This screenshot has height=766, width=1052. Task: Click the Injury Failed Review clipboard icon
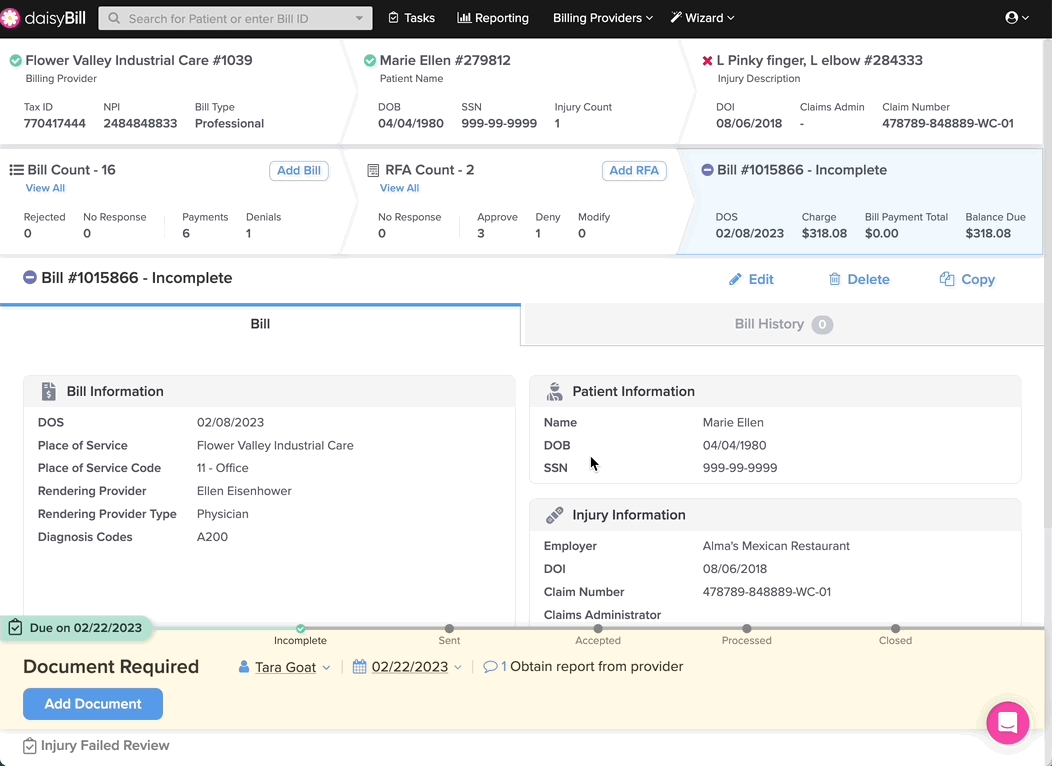point(30,746)
